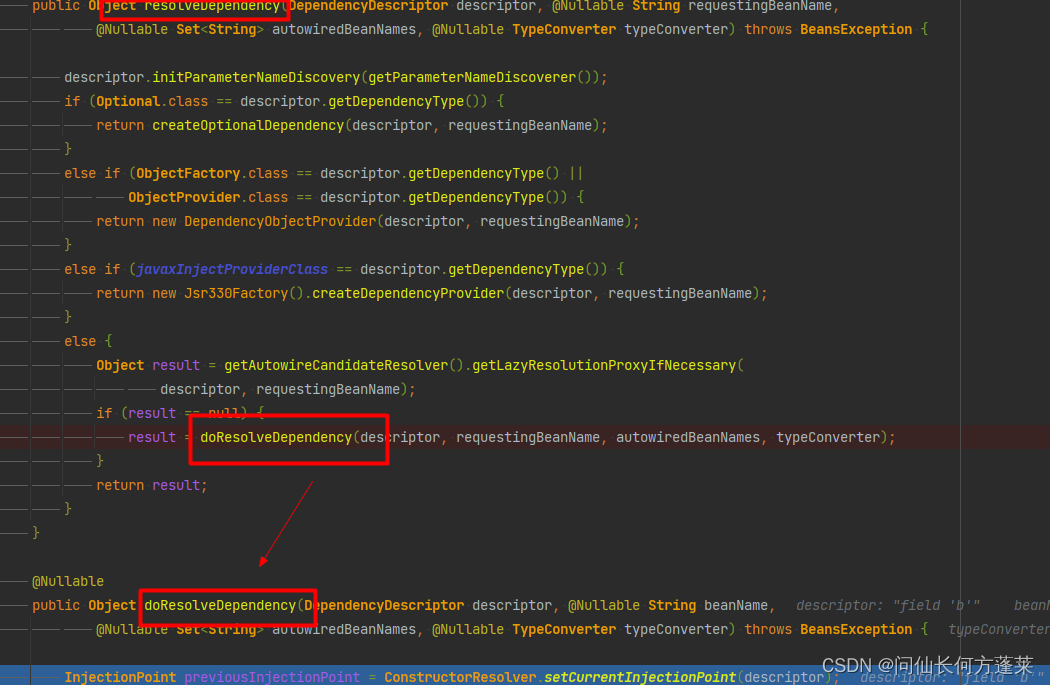The image size is (1050, 685).
Task: Click the getAutowireCandidateResolver call
Action: coord(336,366)
